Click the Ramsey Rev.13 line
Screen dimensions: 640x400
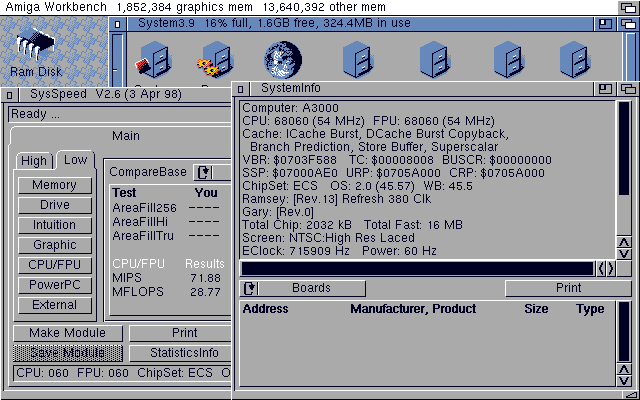point(336,199)
